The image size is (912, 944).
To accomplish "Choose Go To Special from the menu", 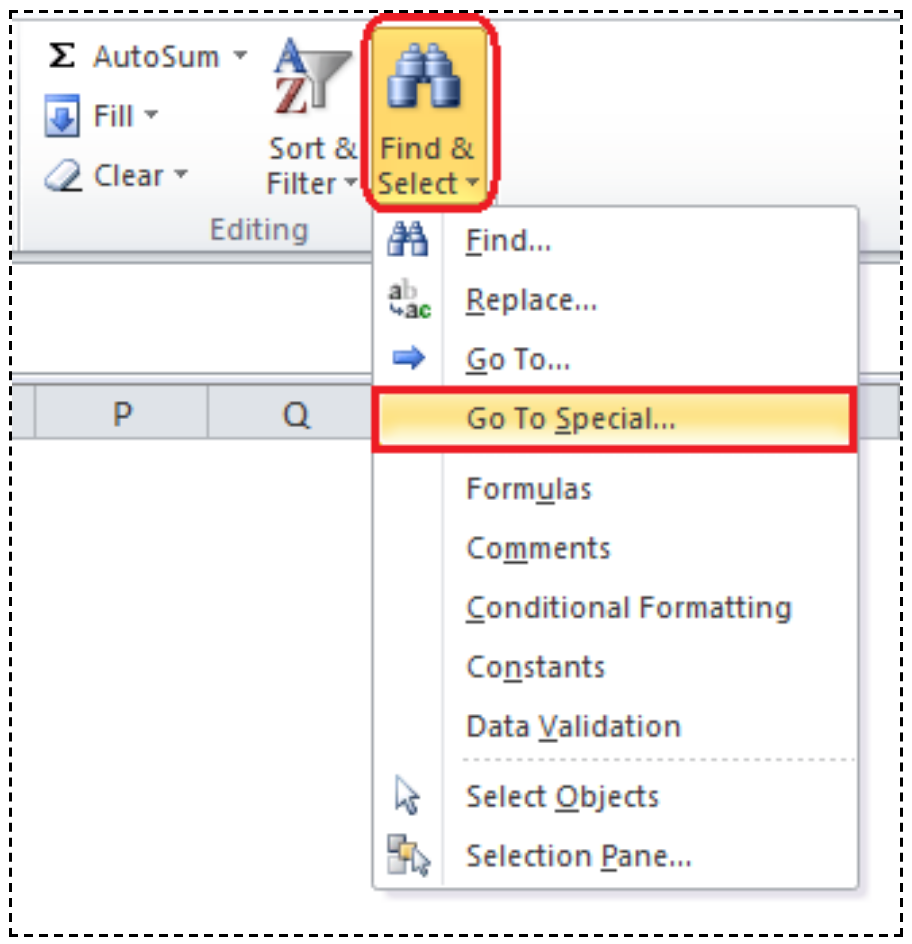I will pyautogui.click(x=570, y=419).
